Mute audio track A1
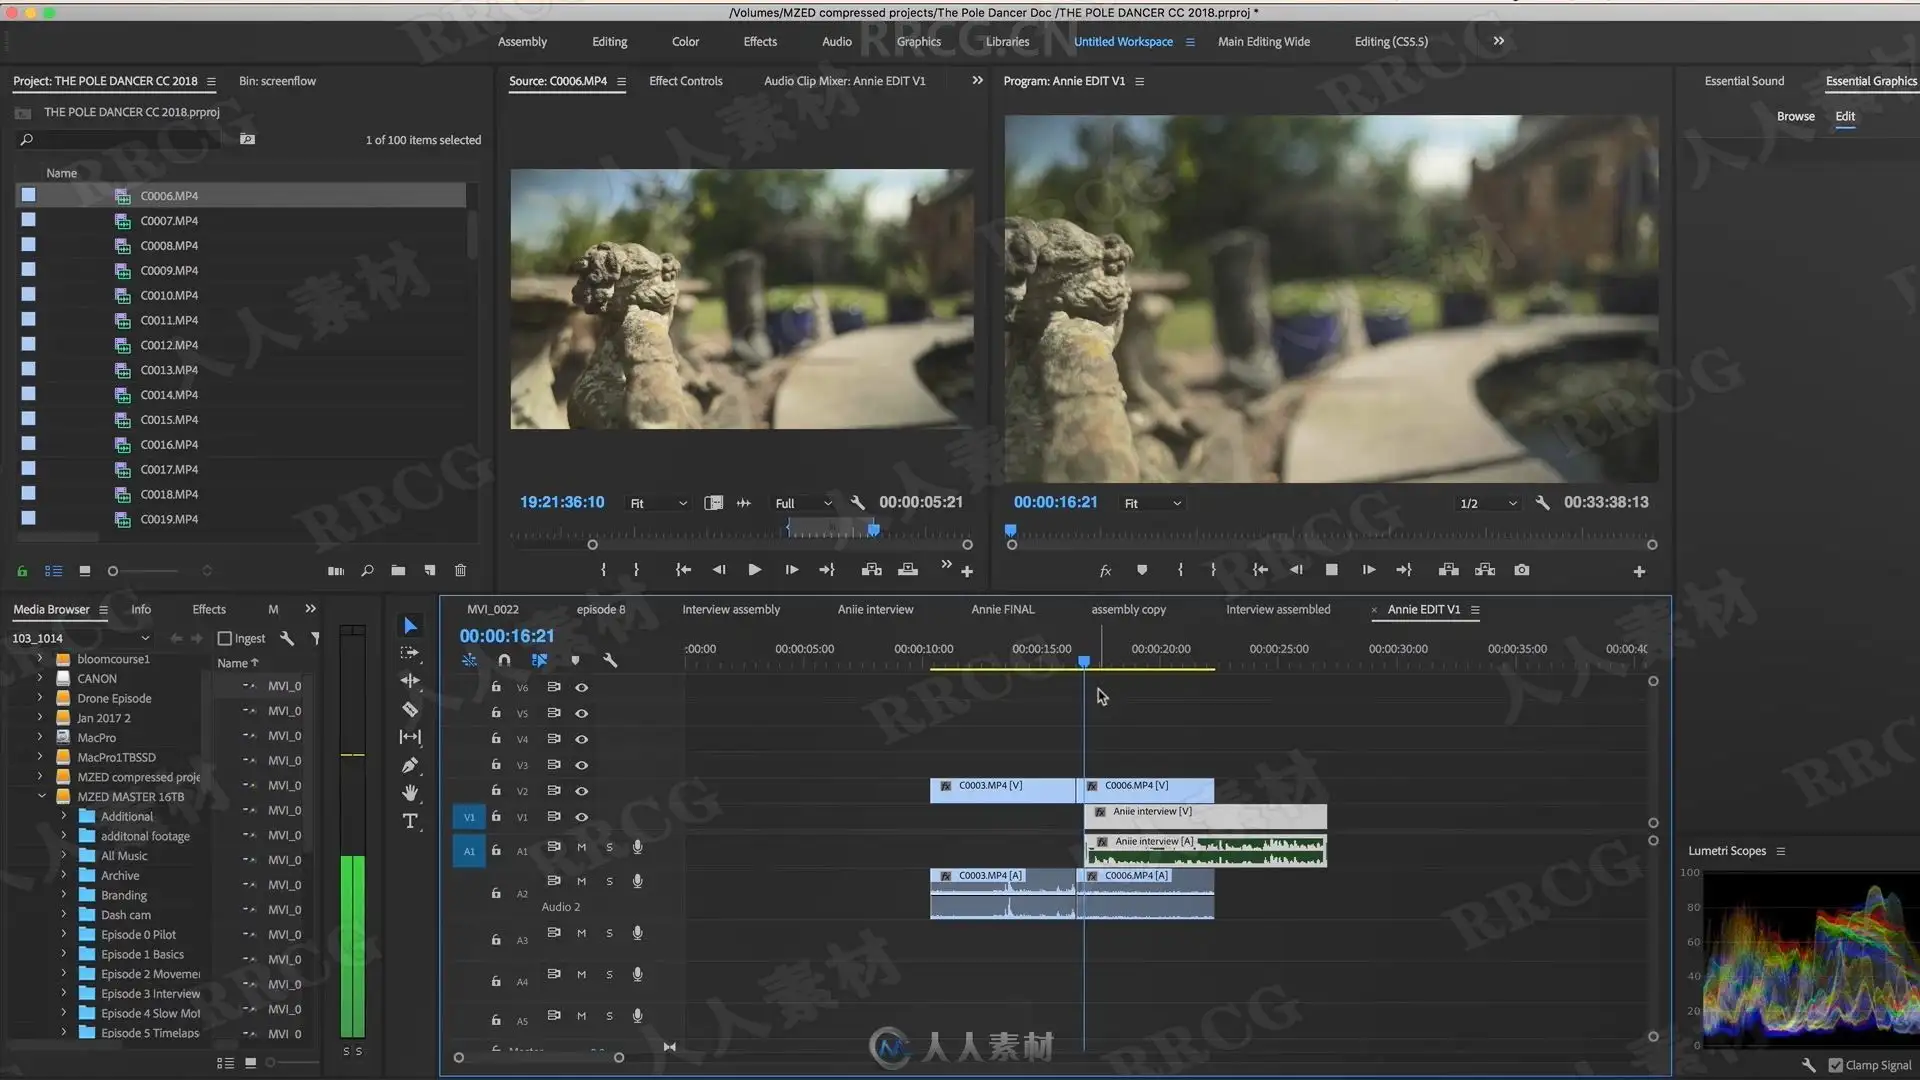The height and width of the screenshot is (1080, 1920). (581, 847)
